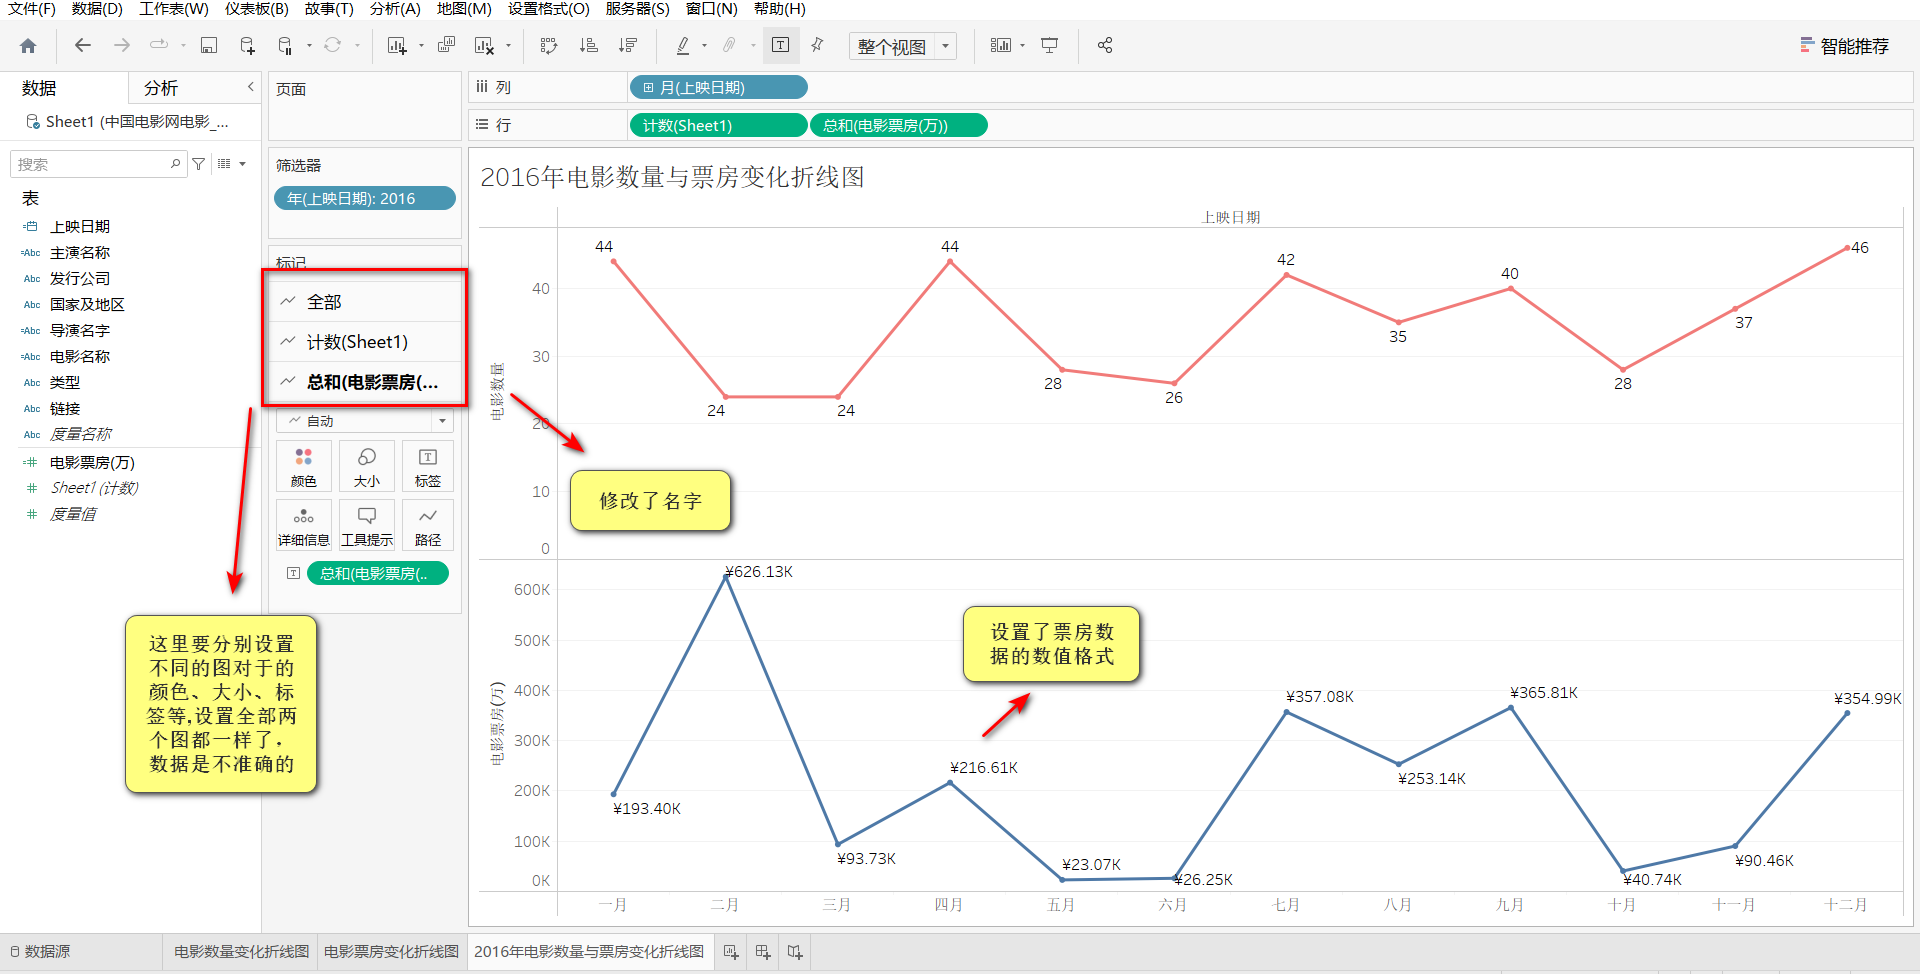Enter presentation mode

click(x=1050, y=46)
